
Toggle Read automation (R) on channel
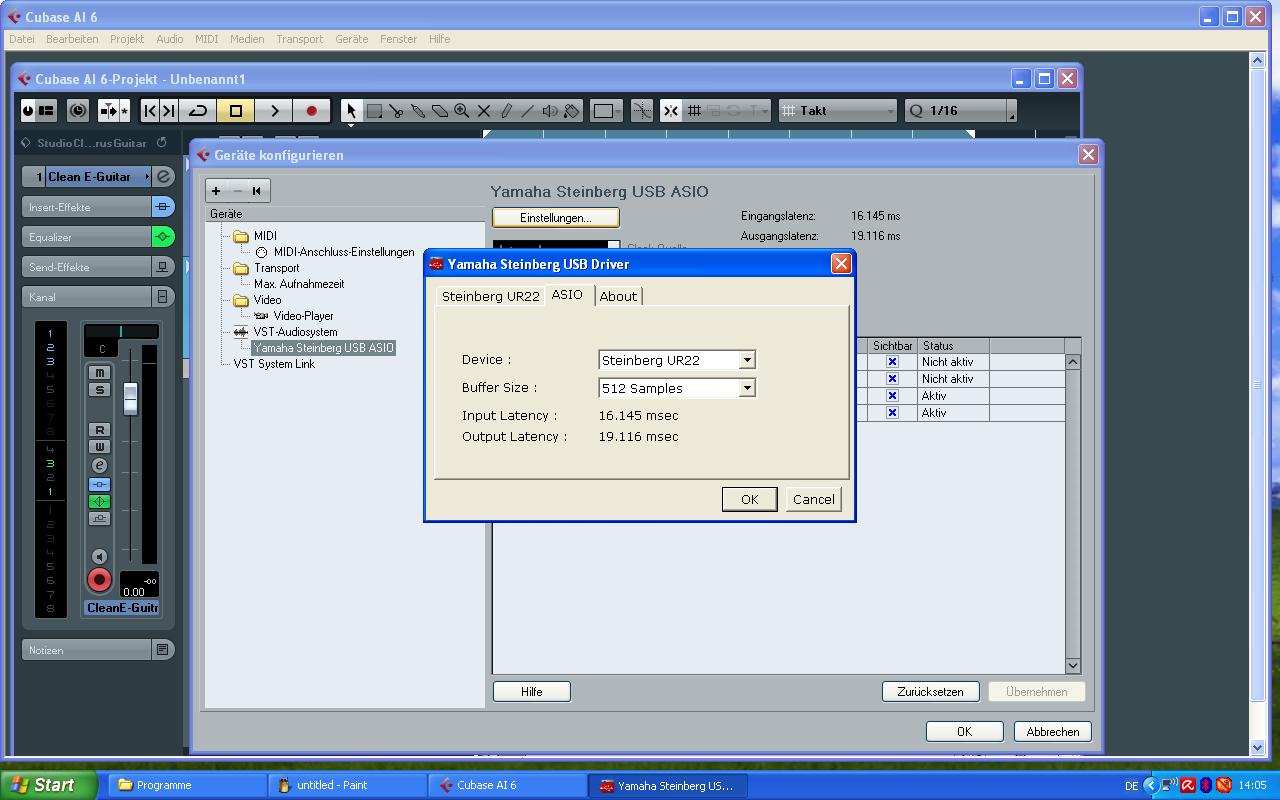point(99,430)
